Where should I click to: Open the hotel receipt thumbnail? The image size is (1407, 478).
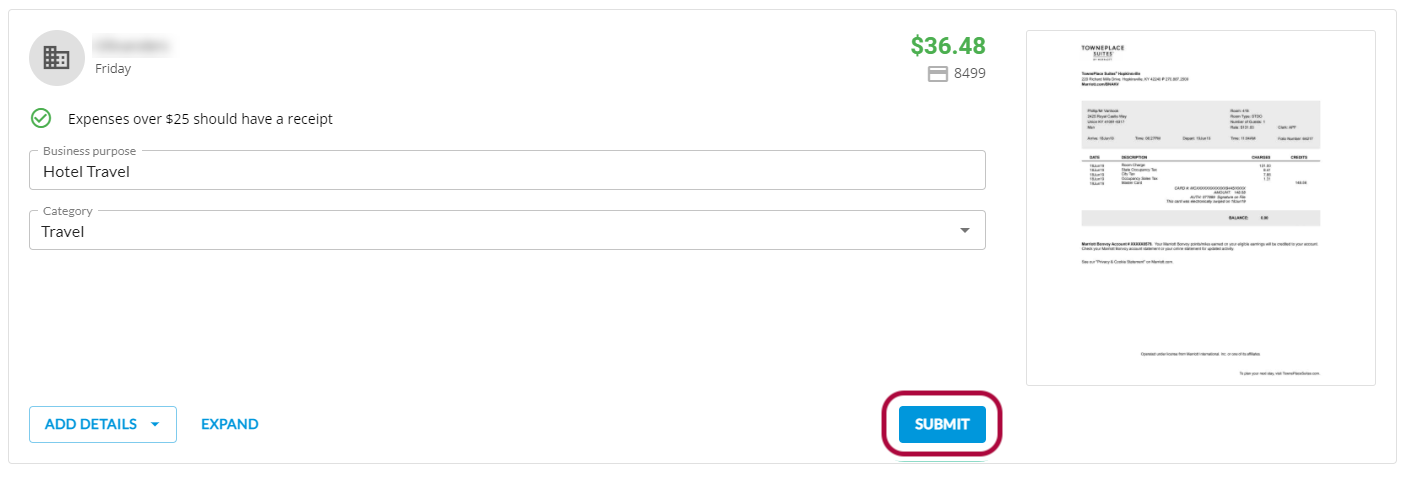1200,208
